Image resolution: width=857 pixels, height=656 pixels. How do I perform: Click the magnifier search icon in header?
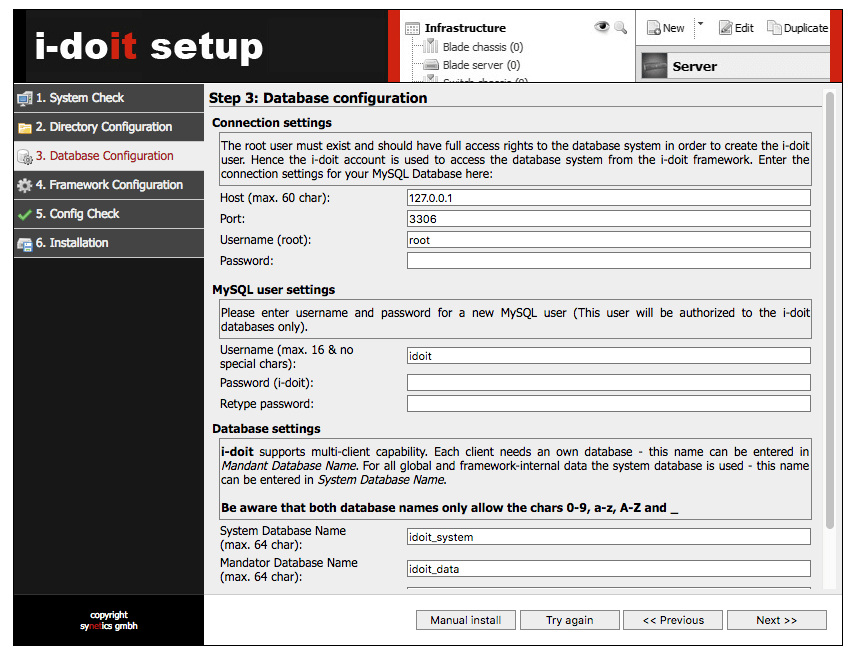pyautogui.click(x=620, y=27)
